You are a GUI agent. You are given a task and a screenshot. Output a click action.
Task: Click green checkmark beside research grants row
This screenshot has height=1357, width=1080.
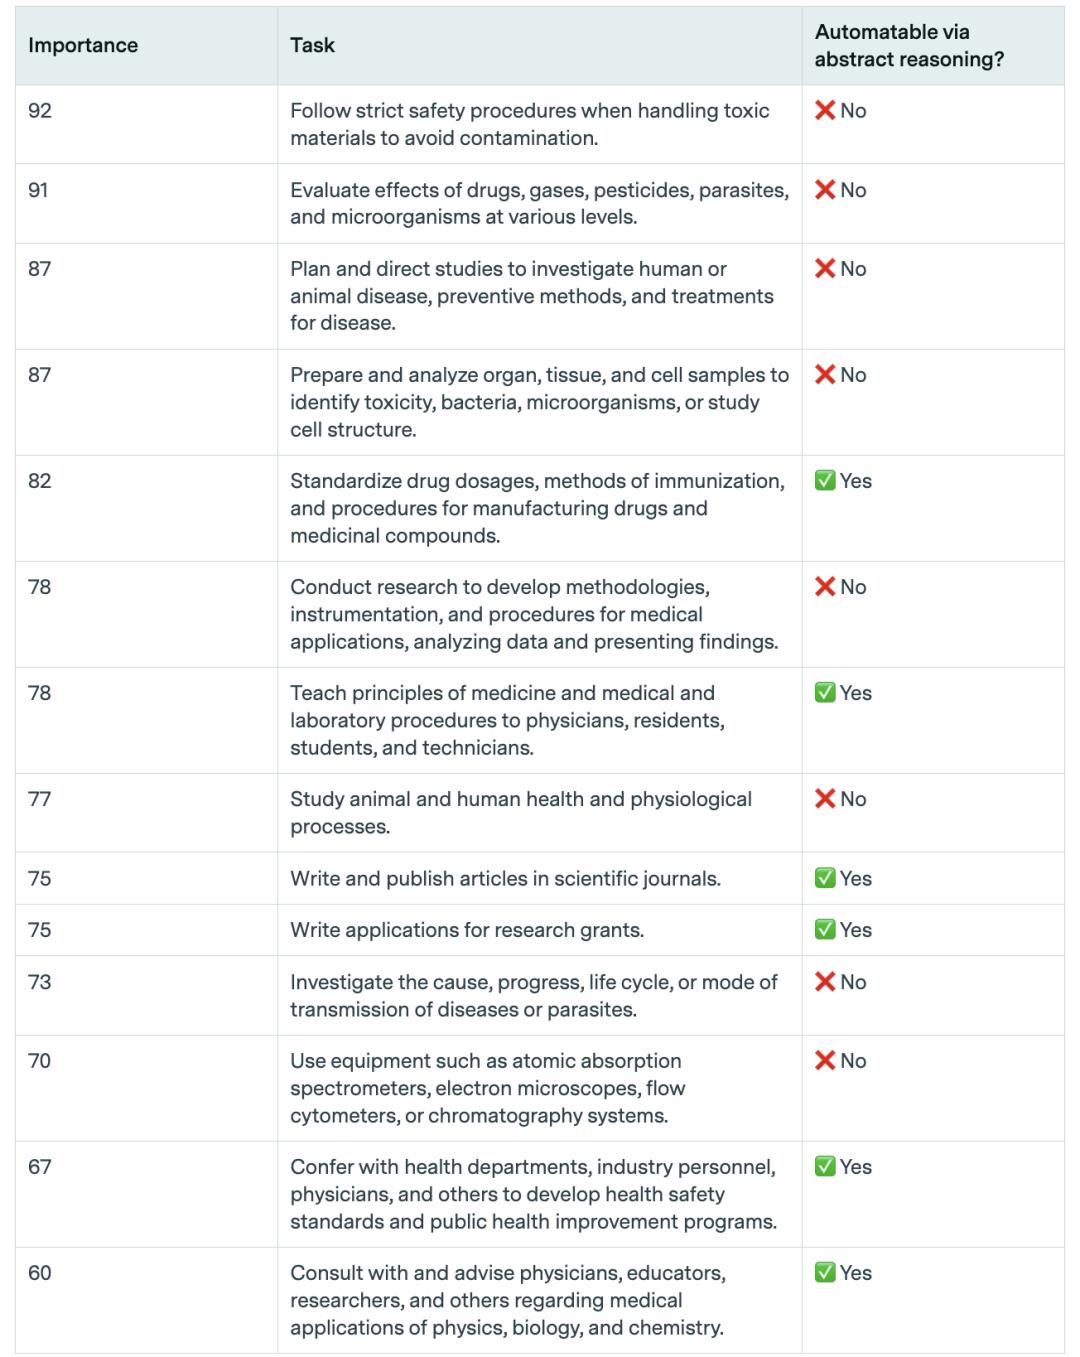tap(825, 930)
